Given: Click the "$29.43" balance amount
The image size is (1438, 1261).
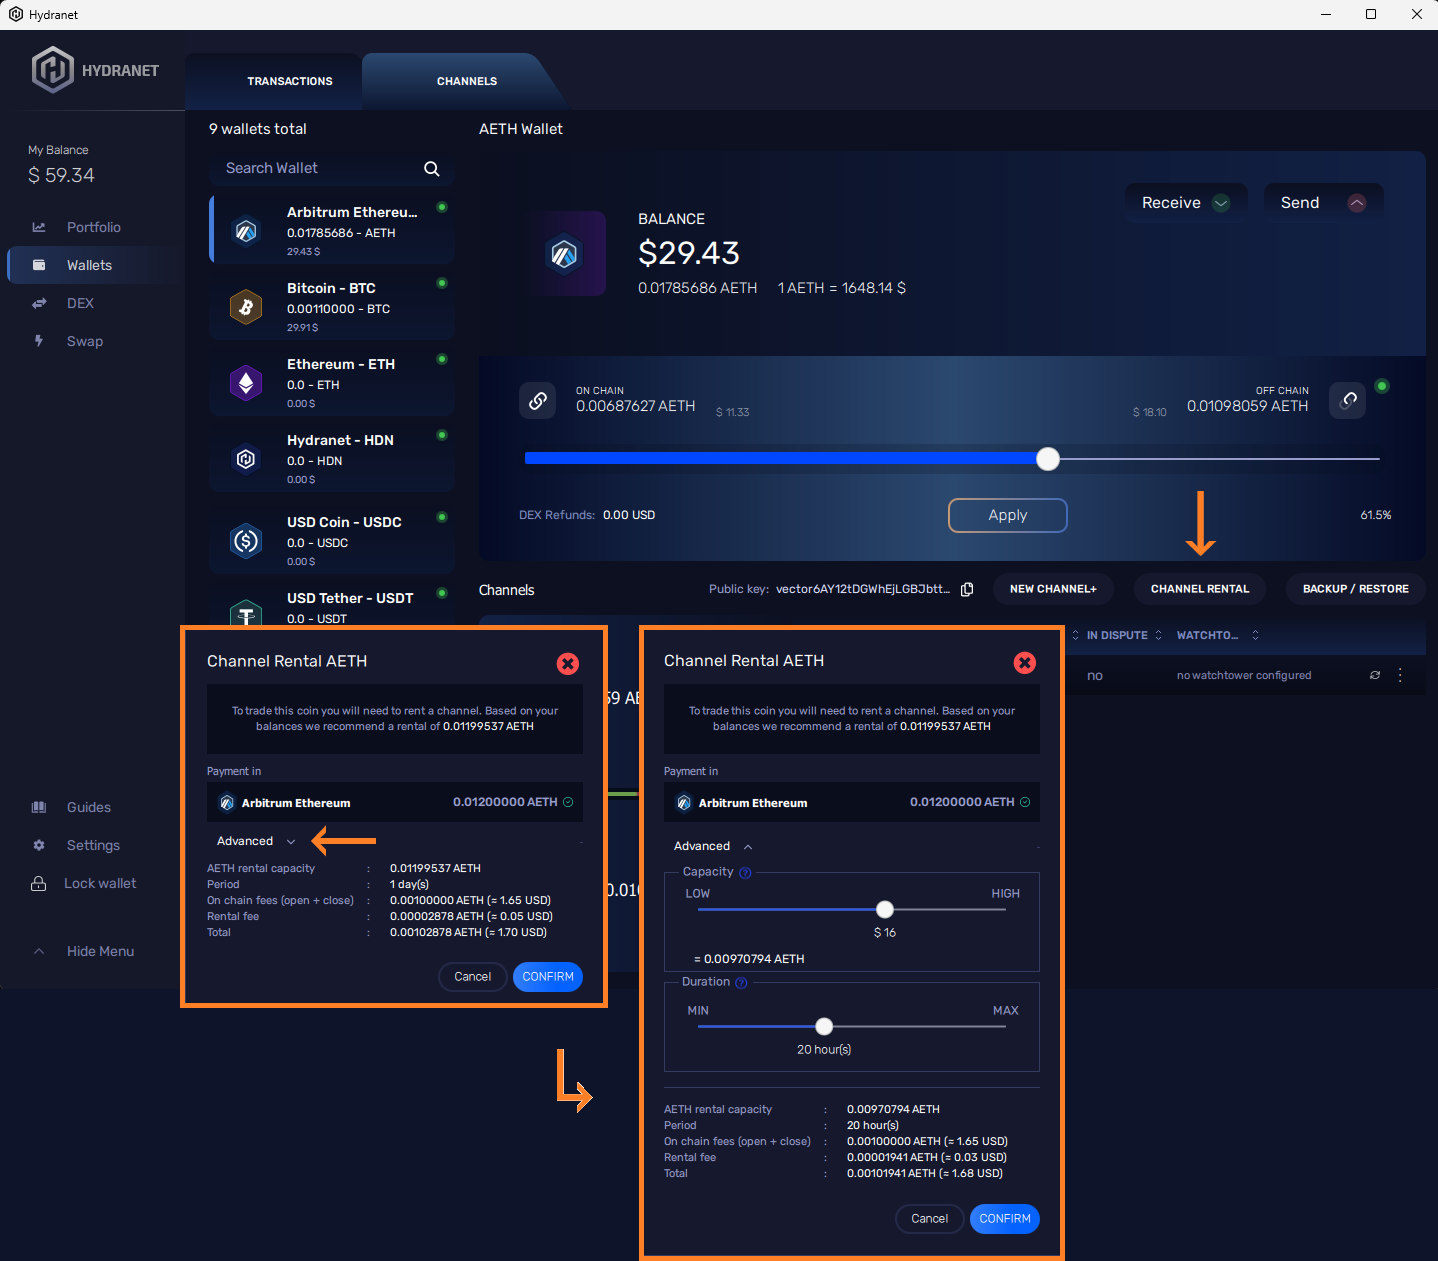Looking at the screenshot, I should click(689, 253).
